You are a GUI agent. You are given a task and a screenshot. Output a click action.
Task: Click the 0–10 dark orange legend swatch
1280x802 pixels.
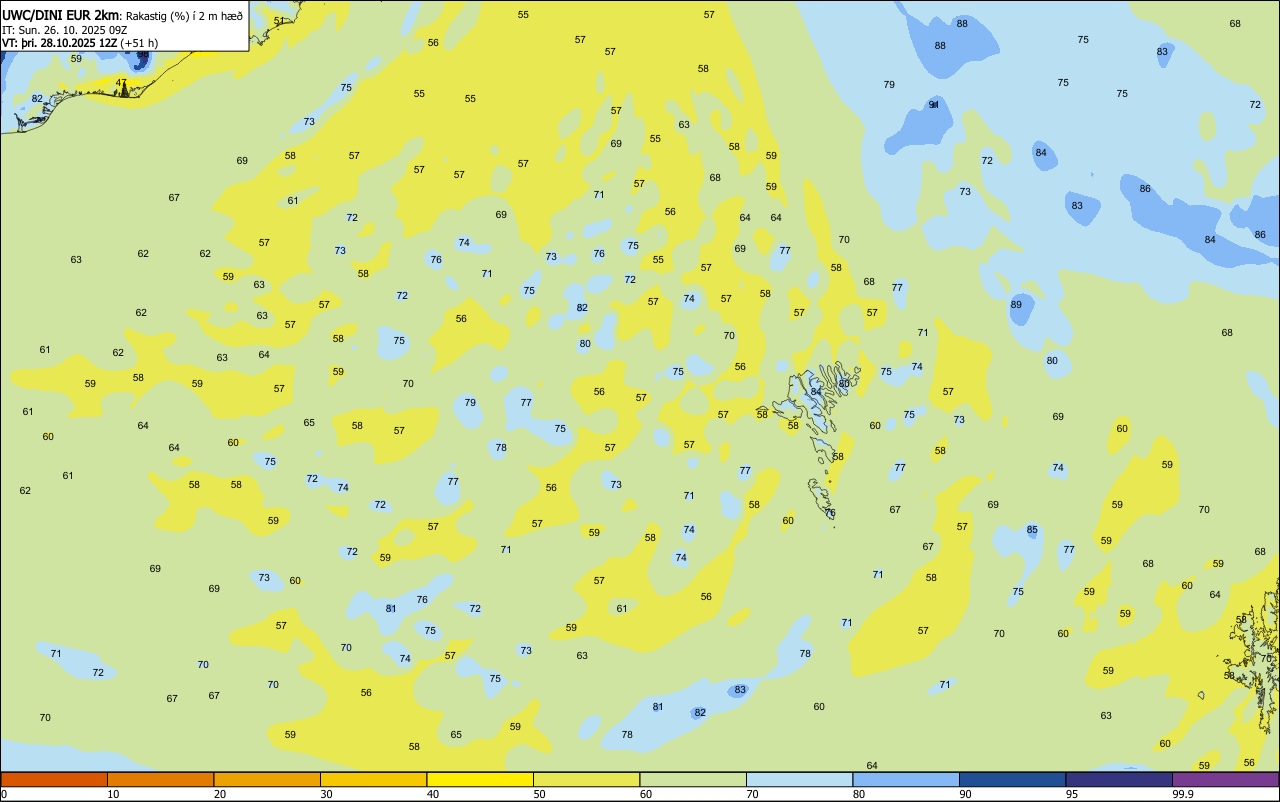click(x=54, y=779)
